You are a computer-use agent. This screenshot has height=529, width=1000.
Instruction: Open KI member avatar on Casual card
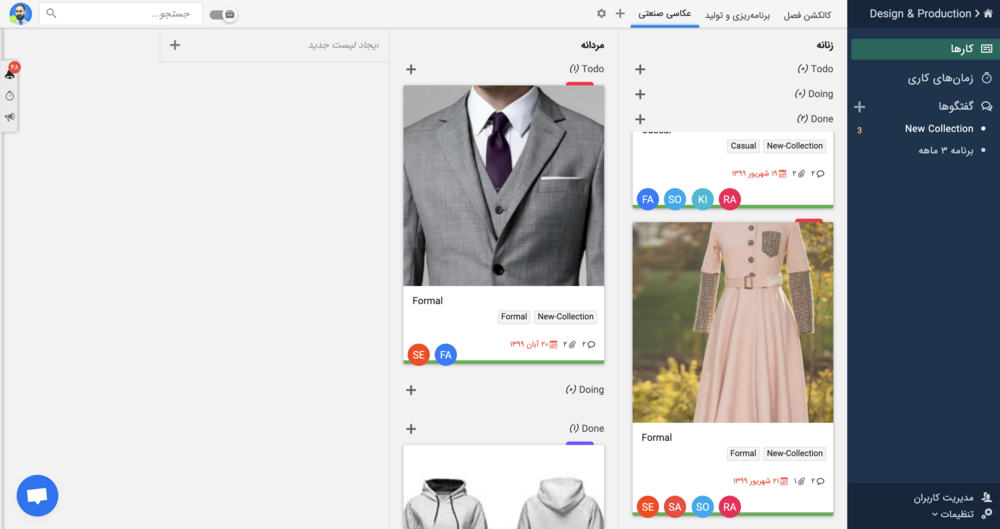point(702,199)
